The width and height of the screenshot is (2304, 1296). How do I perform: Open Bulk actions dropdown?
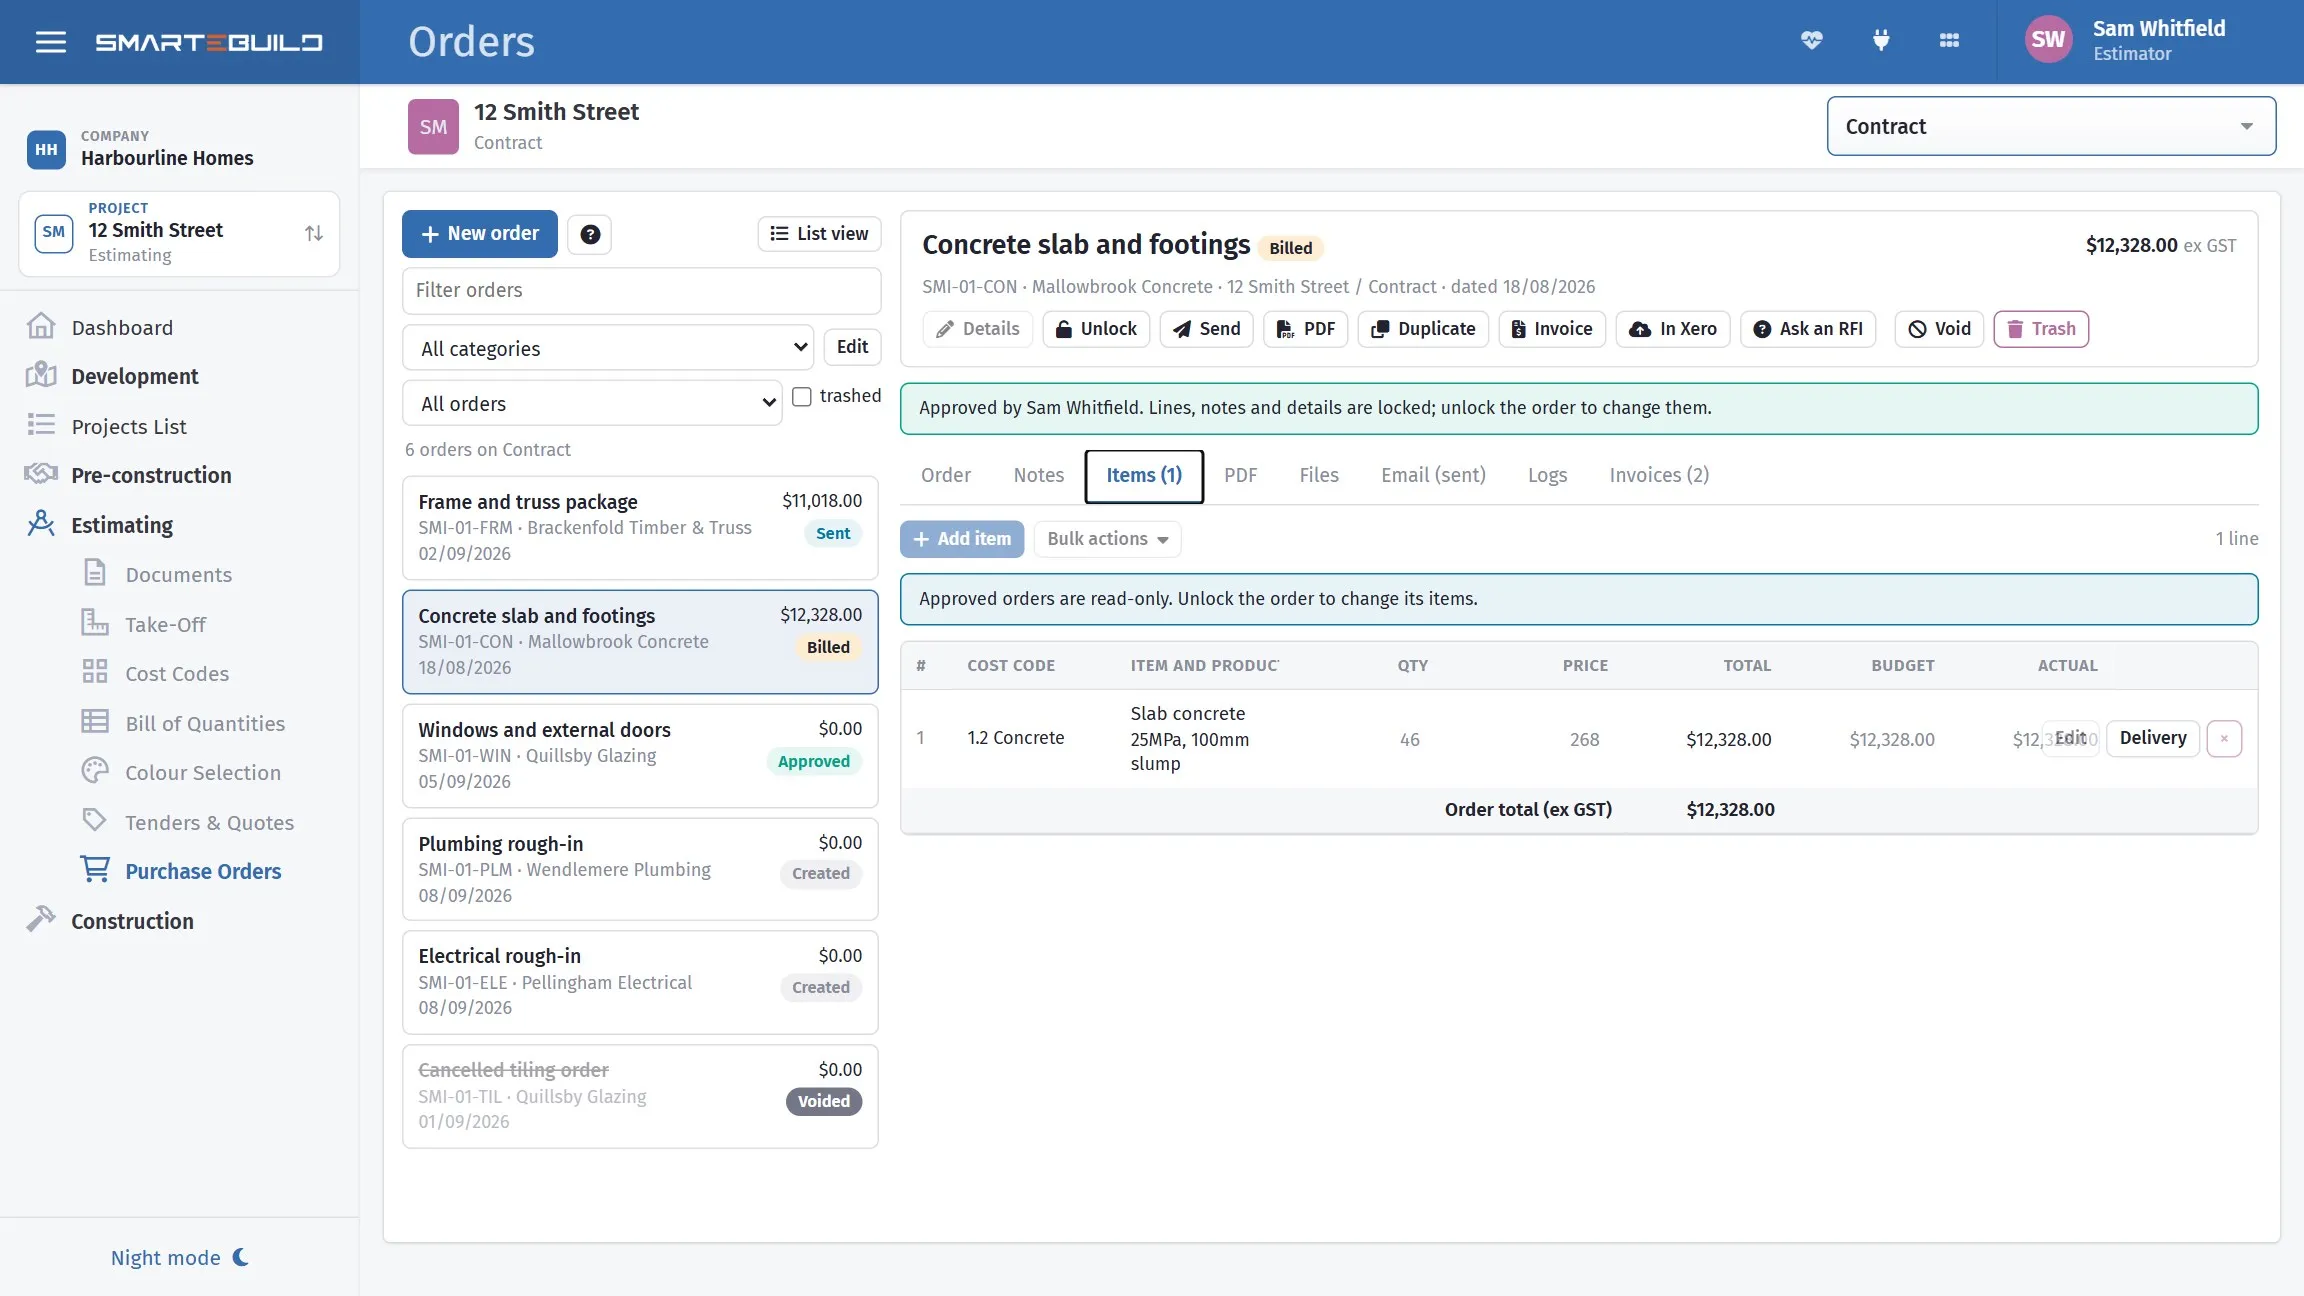[x=1107, y=538]
